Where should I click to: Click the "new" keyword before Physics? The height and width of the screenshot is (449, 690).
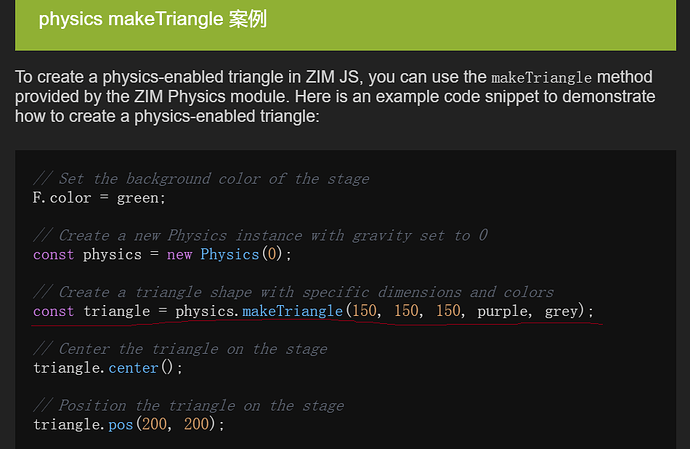point(179,255)
